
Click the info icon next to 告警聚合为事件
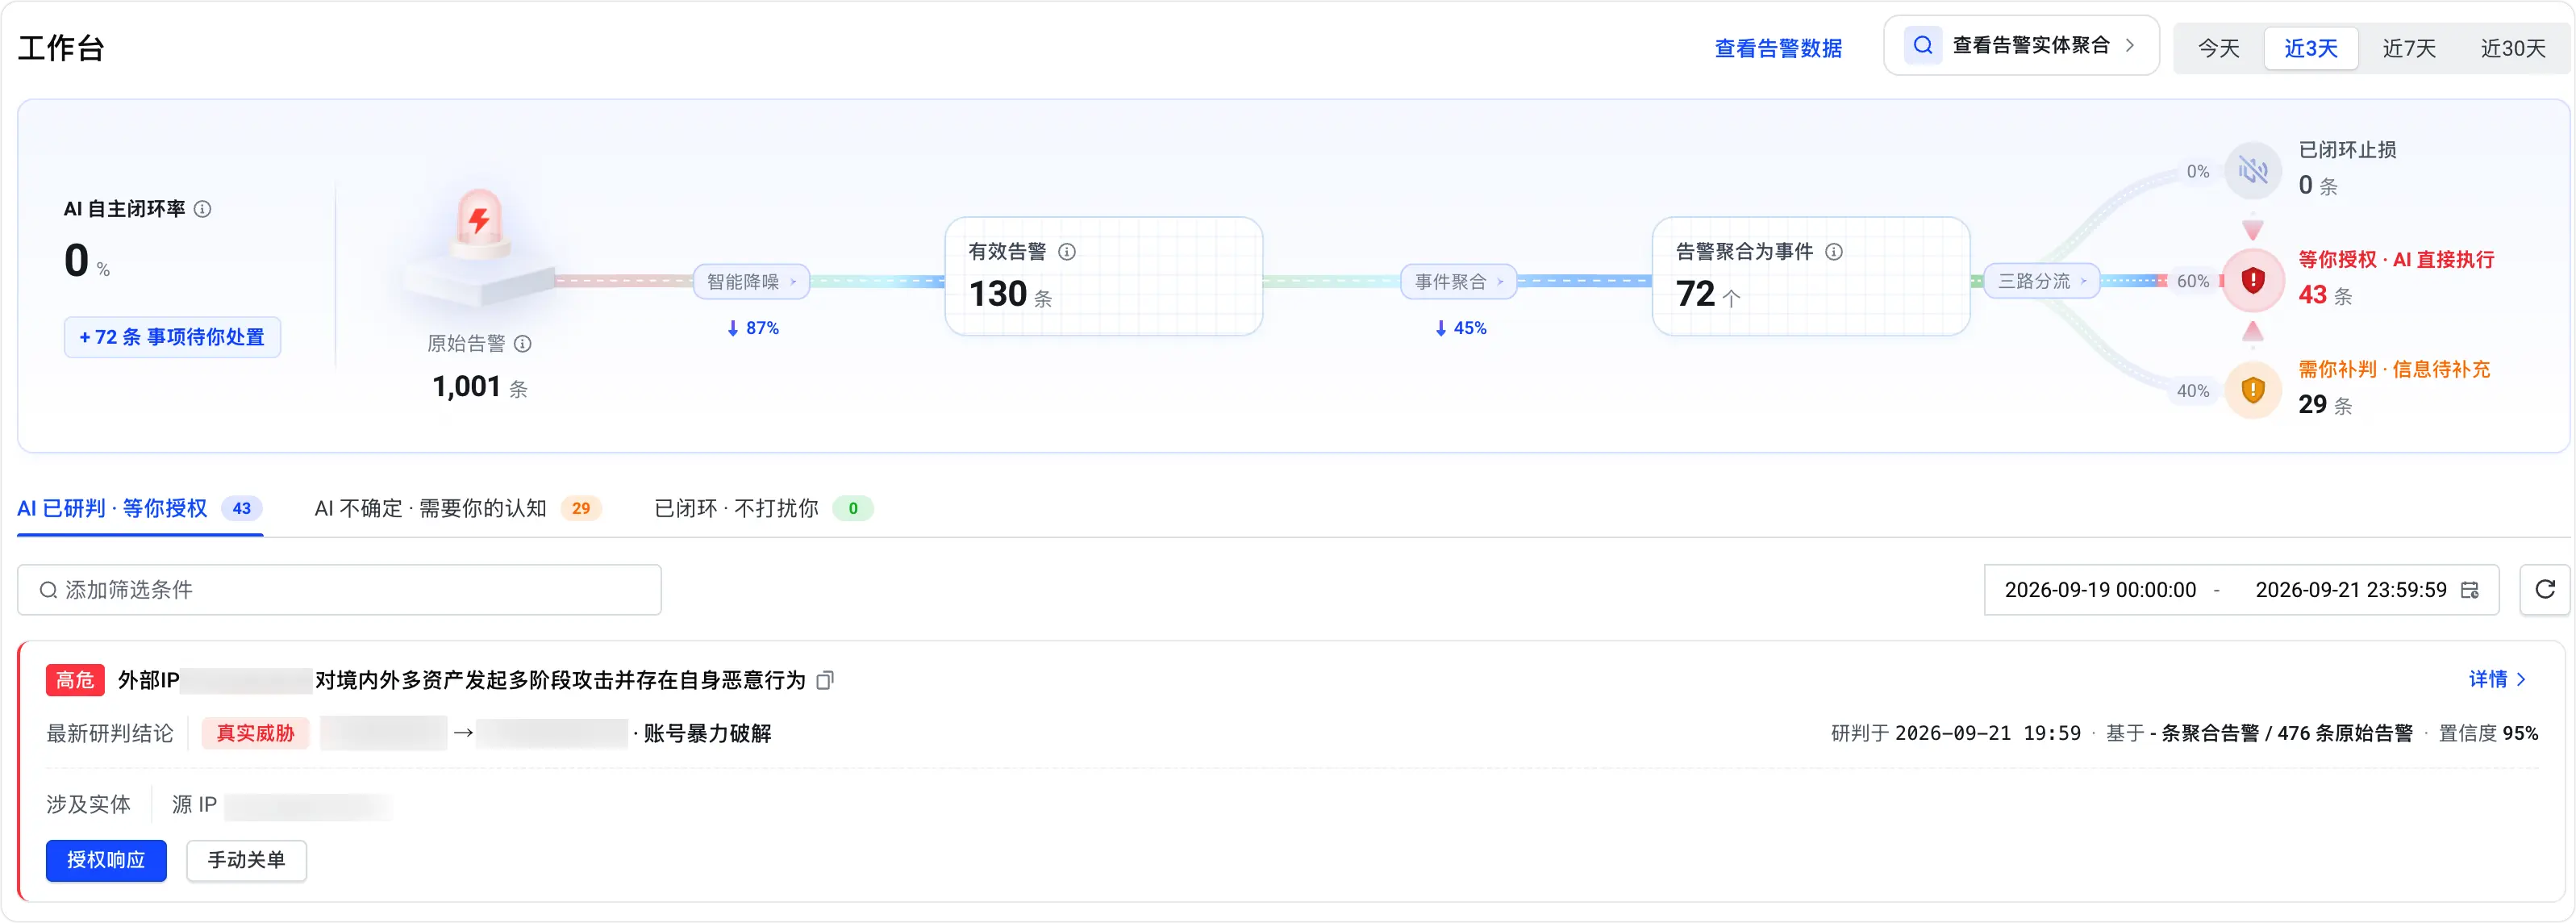pyautogui.click(x=1834, y=252)
